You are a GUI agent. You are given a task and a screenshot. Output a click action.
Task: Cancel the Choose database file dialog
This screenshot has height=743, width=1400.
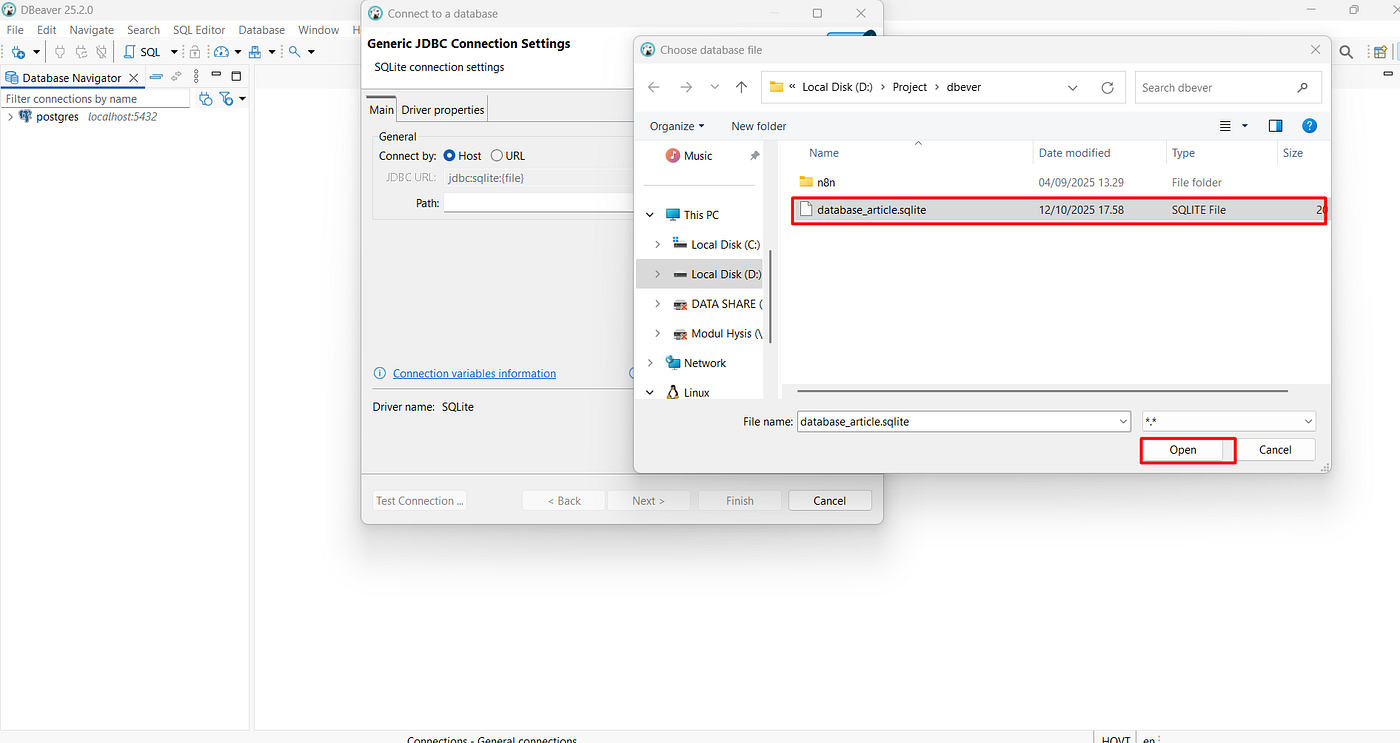click(x=1275, y=450)
